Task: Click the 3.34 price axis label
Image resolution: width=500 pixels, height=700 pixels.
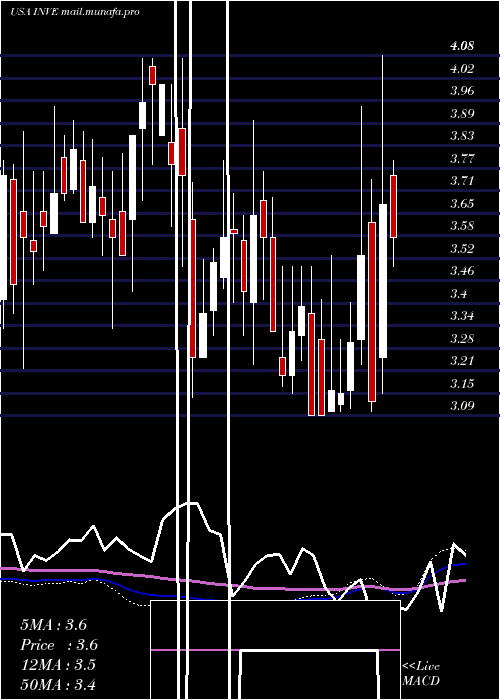Action: (462, 316)
